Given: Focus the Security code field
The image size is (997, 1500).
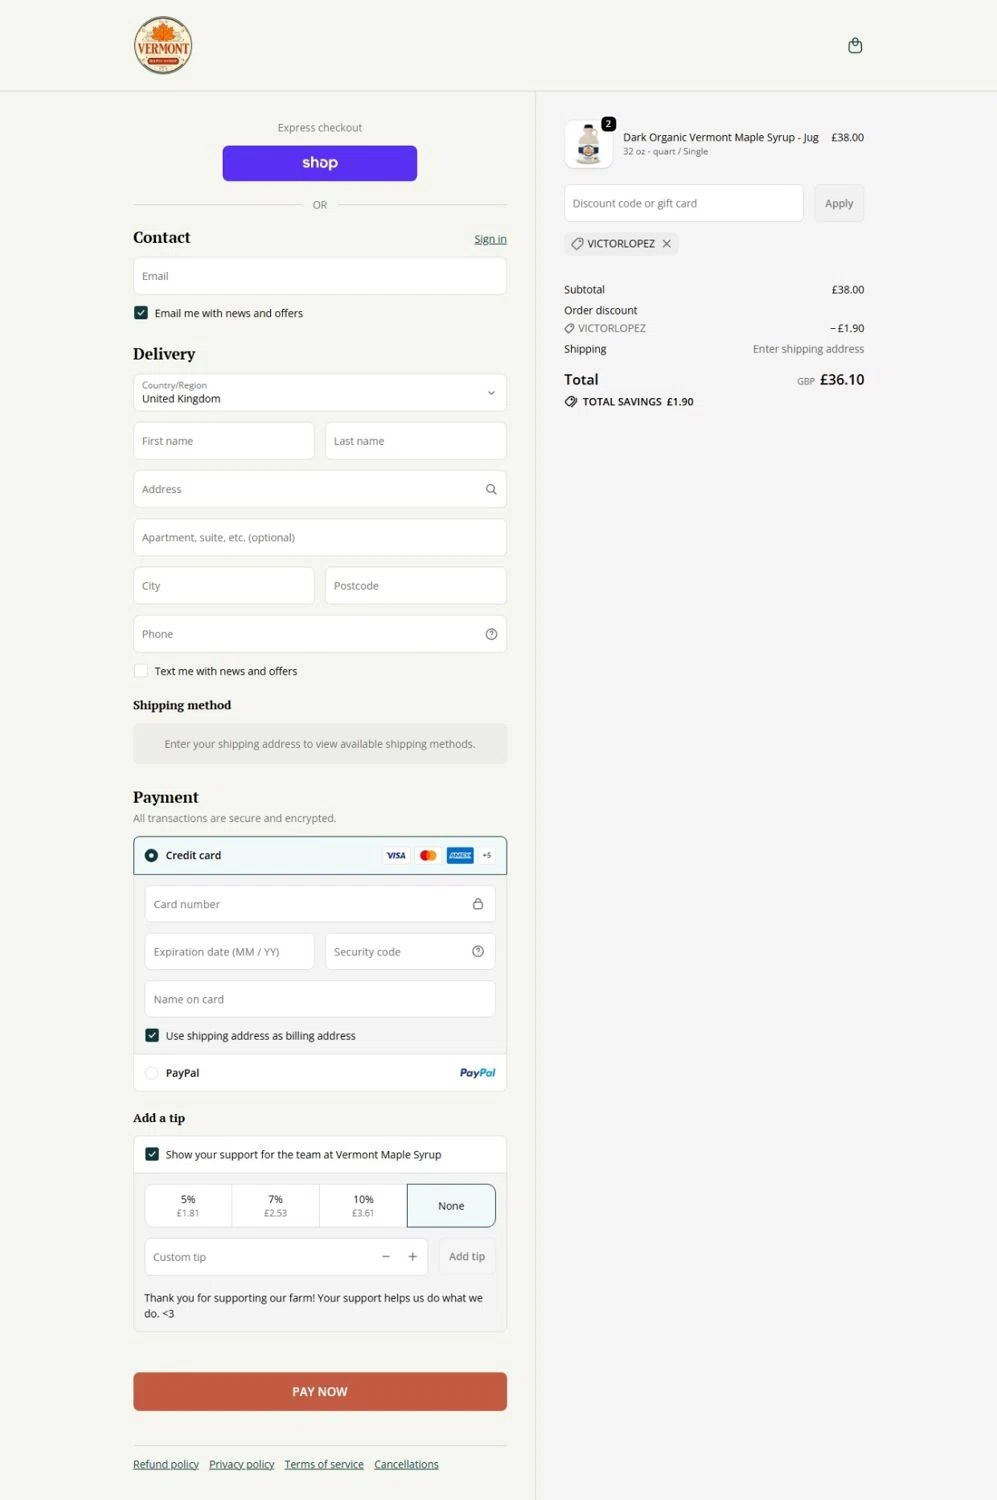Looking at the screenshot, I should coord(410,951).
